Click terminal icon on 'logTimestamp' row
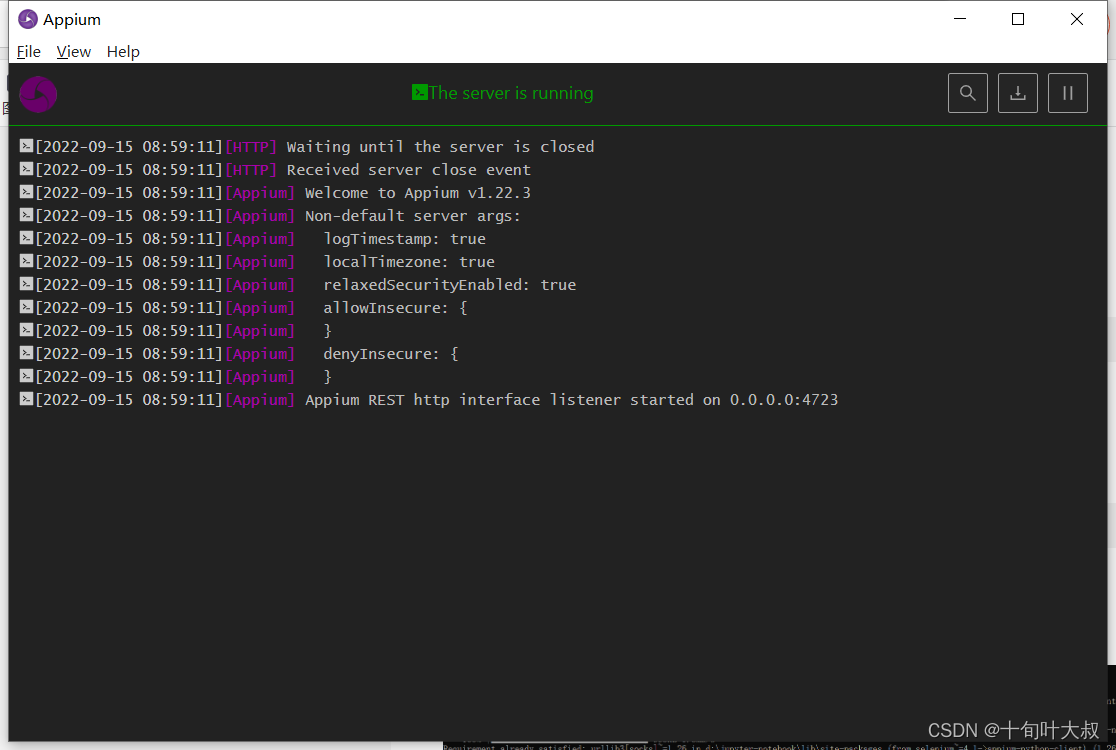 [26, 238]
